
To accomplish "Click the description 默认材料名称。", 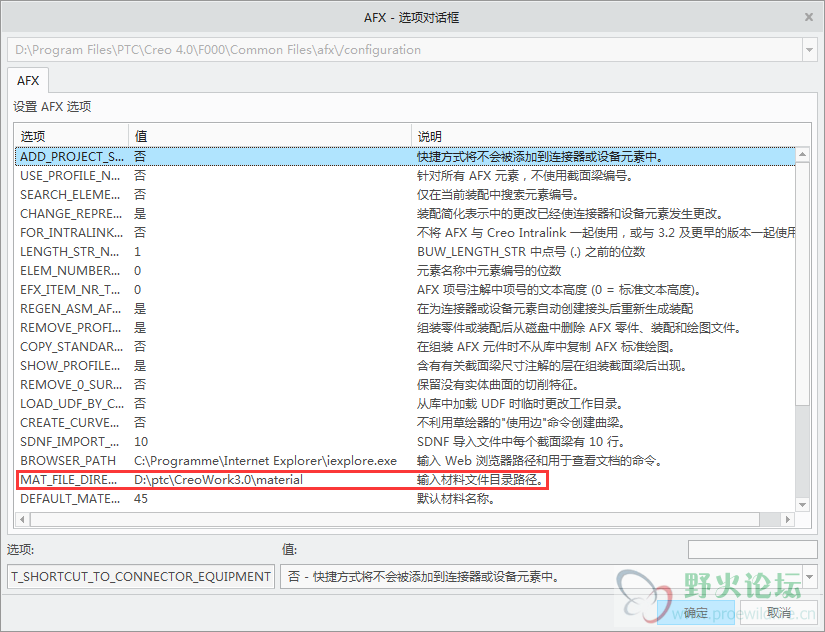I will point(456,498).
